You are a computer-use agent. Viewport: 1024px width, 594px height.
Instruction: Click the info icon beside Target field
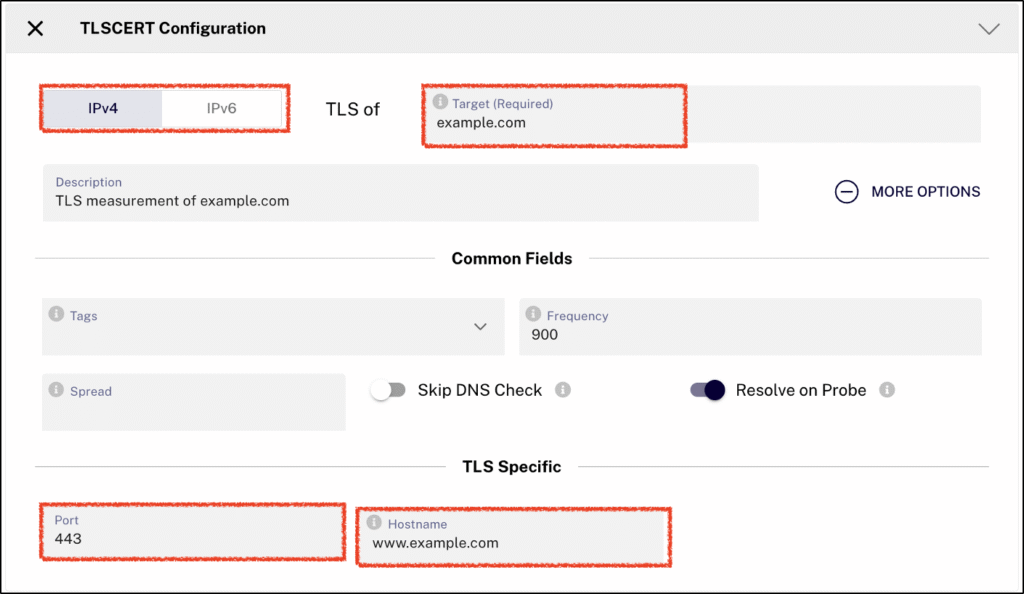pyautogui.click(x=440, y=103)
